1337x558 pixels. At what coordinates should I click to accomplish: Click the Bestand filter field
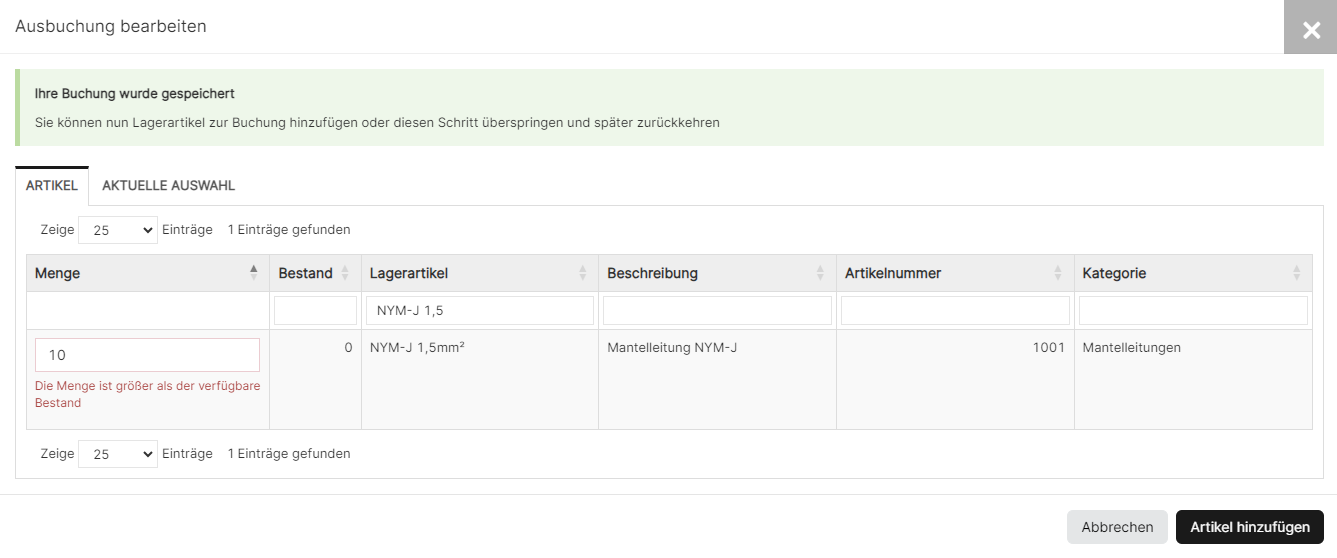tap(315, 311)
